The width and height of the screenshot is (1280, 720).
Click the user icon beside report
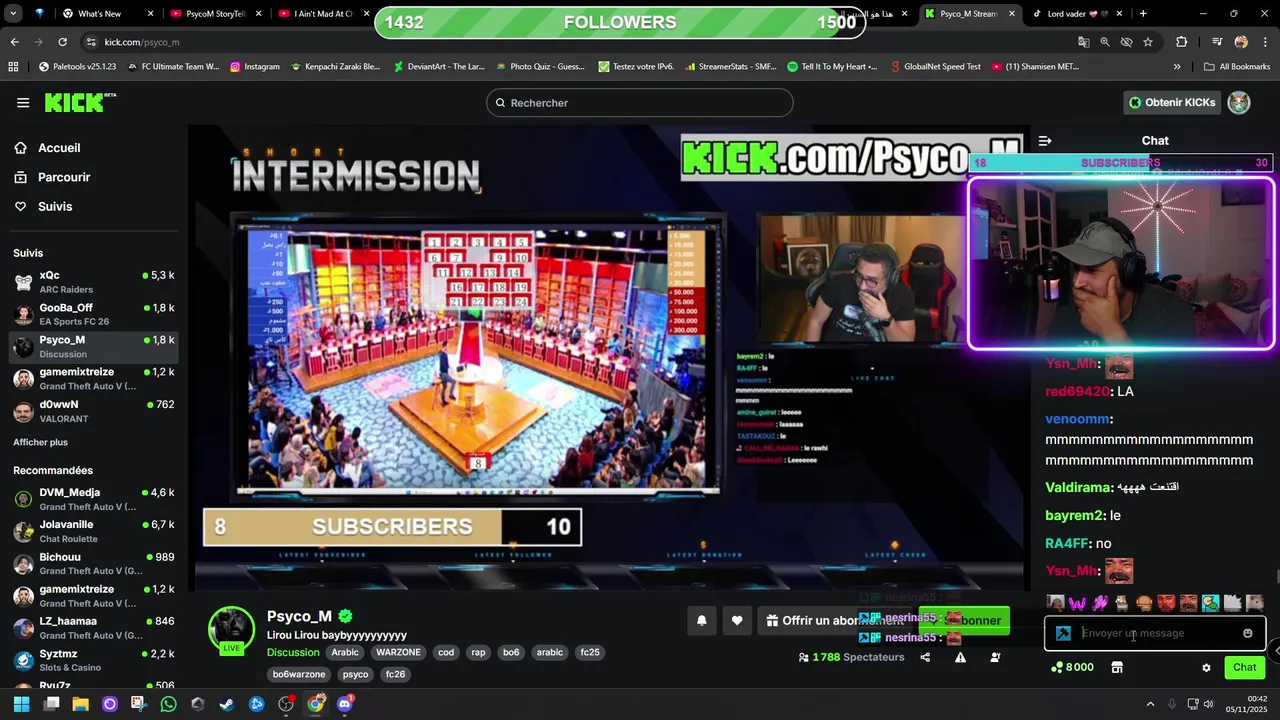995,657
